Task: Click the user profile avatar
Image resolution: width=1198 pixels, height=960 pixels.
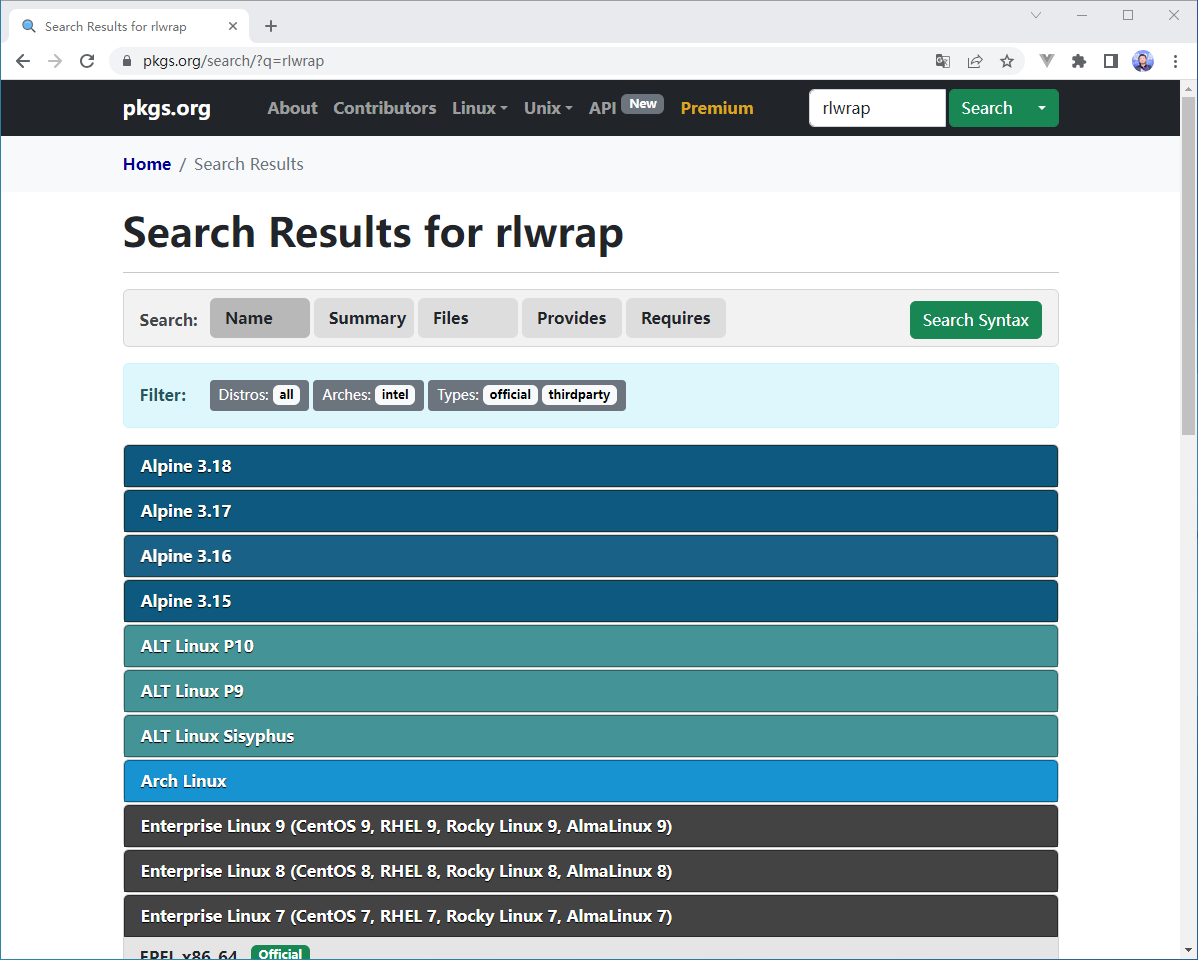Action: 1142,61
